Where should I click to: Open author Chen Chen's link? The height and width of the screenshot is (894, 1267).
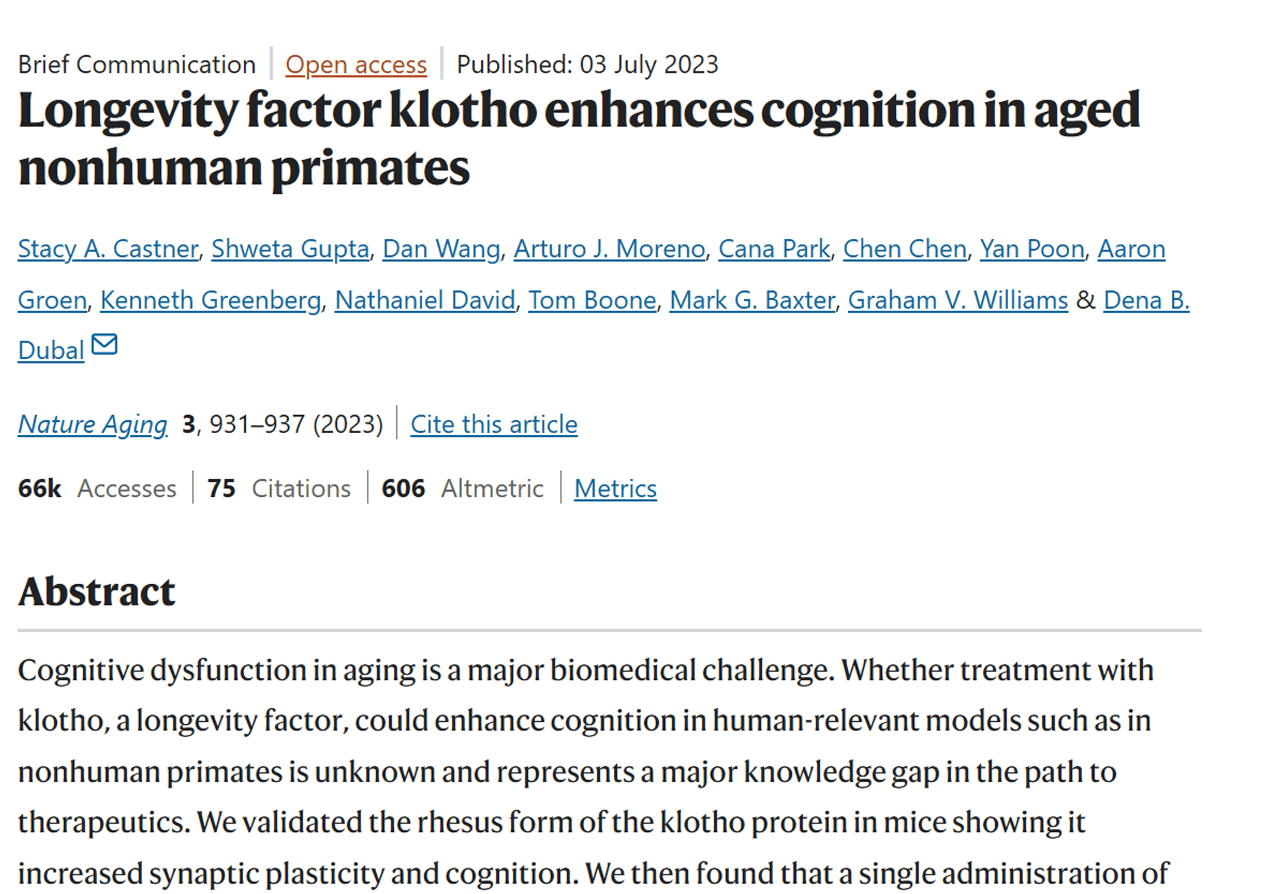pos(905,249)
